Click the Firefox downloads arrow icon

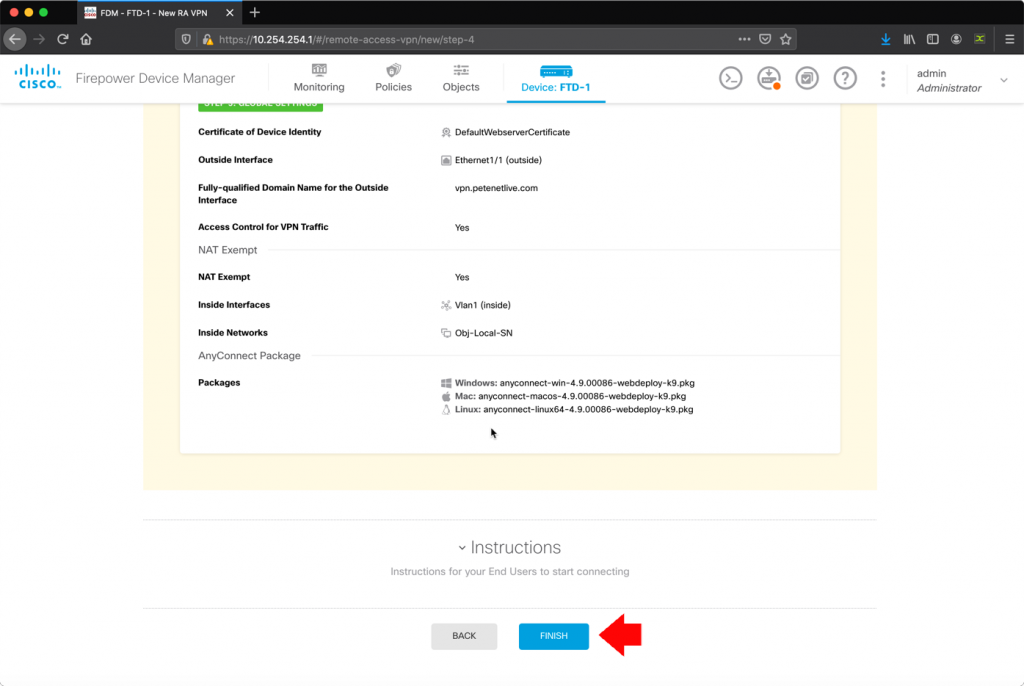pos(884,38)
